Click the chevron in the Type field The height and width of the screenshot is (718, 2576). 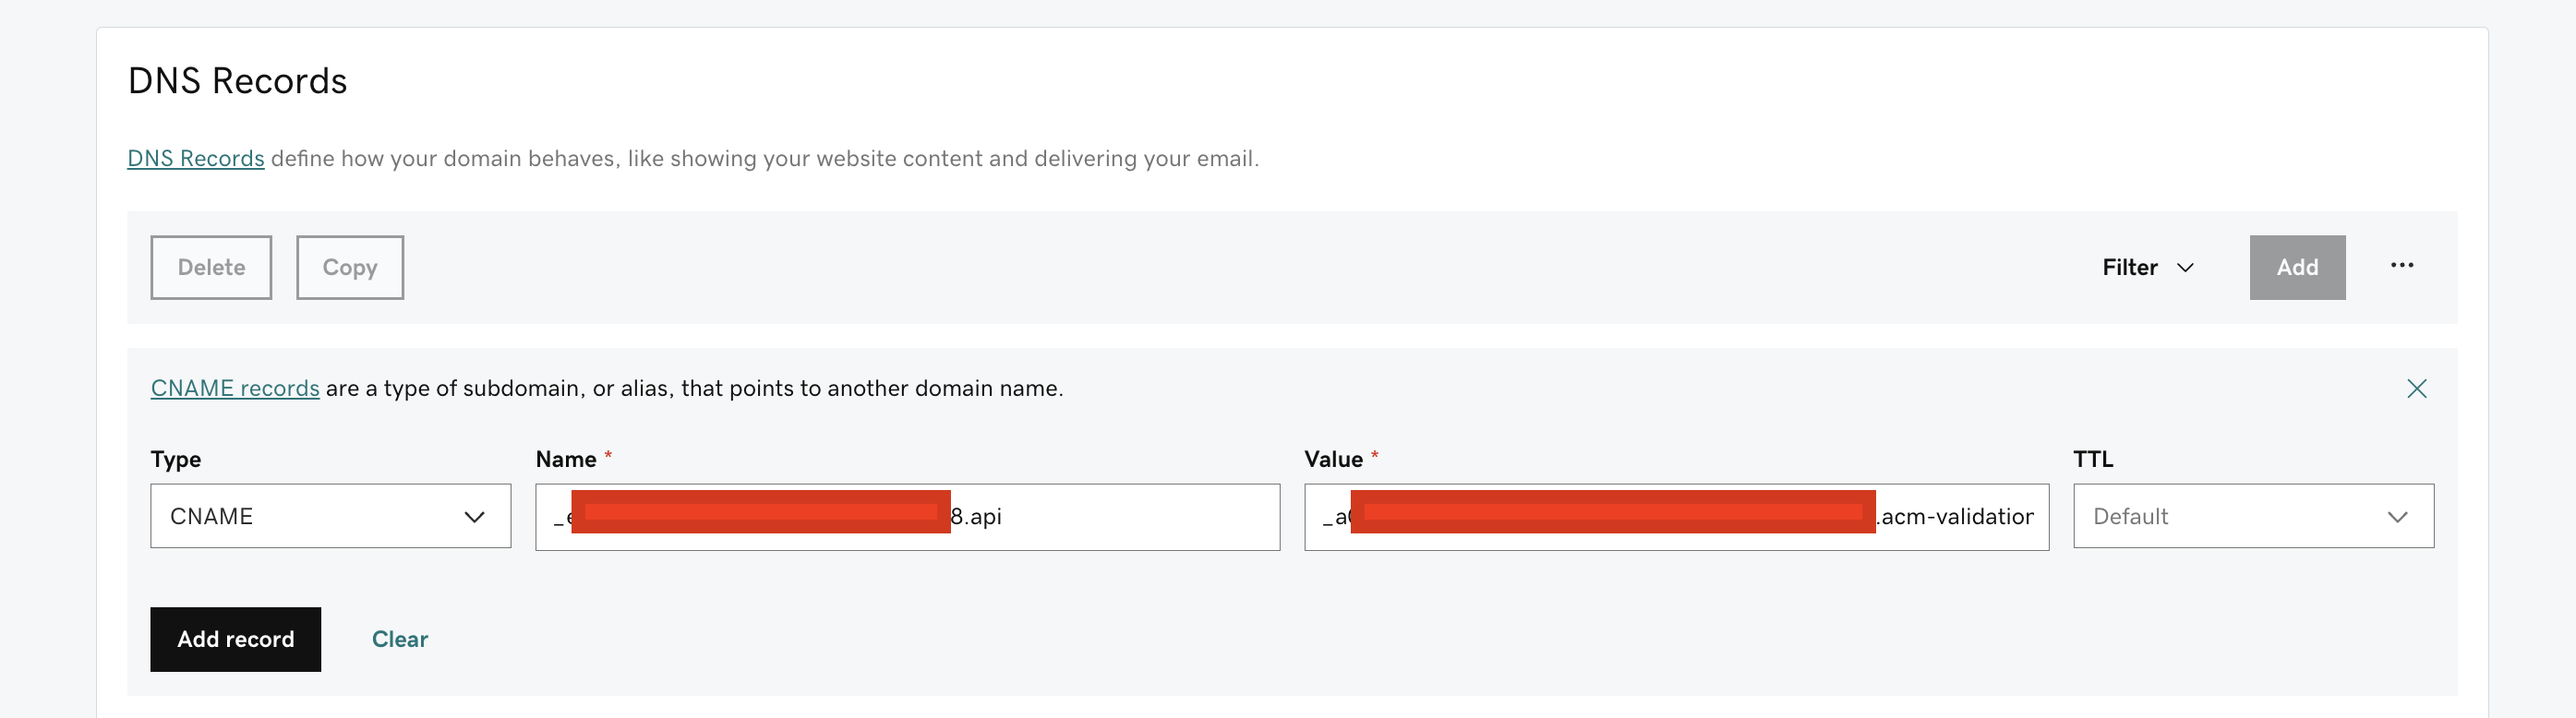click(x=474, y=517)
